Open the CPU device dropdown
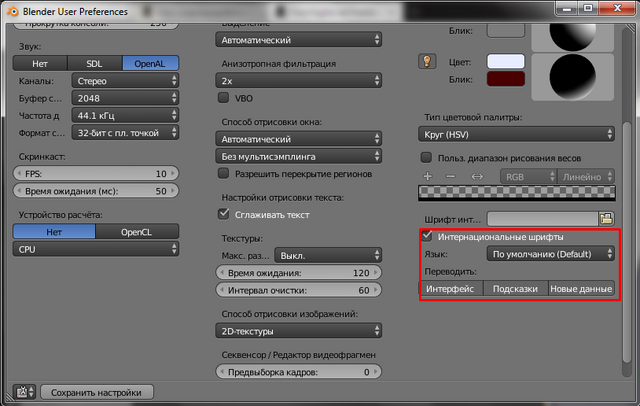The image size is (640, 406). pos(96,249)
